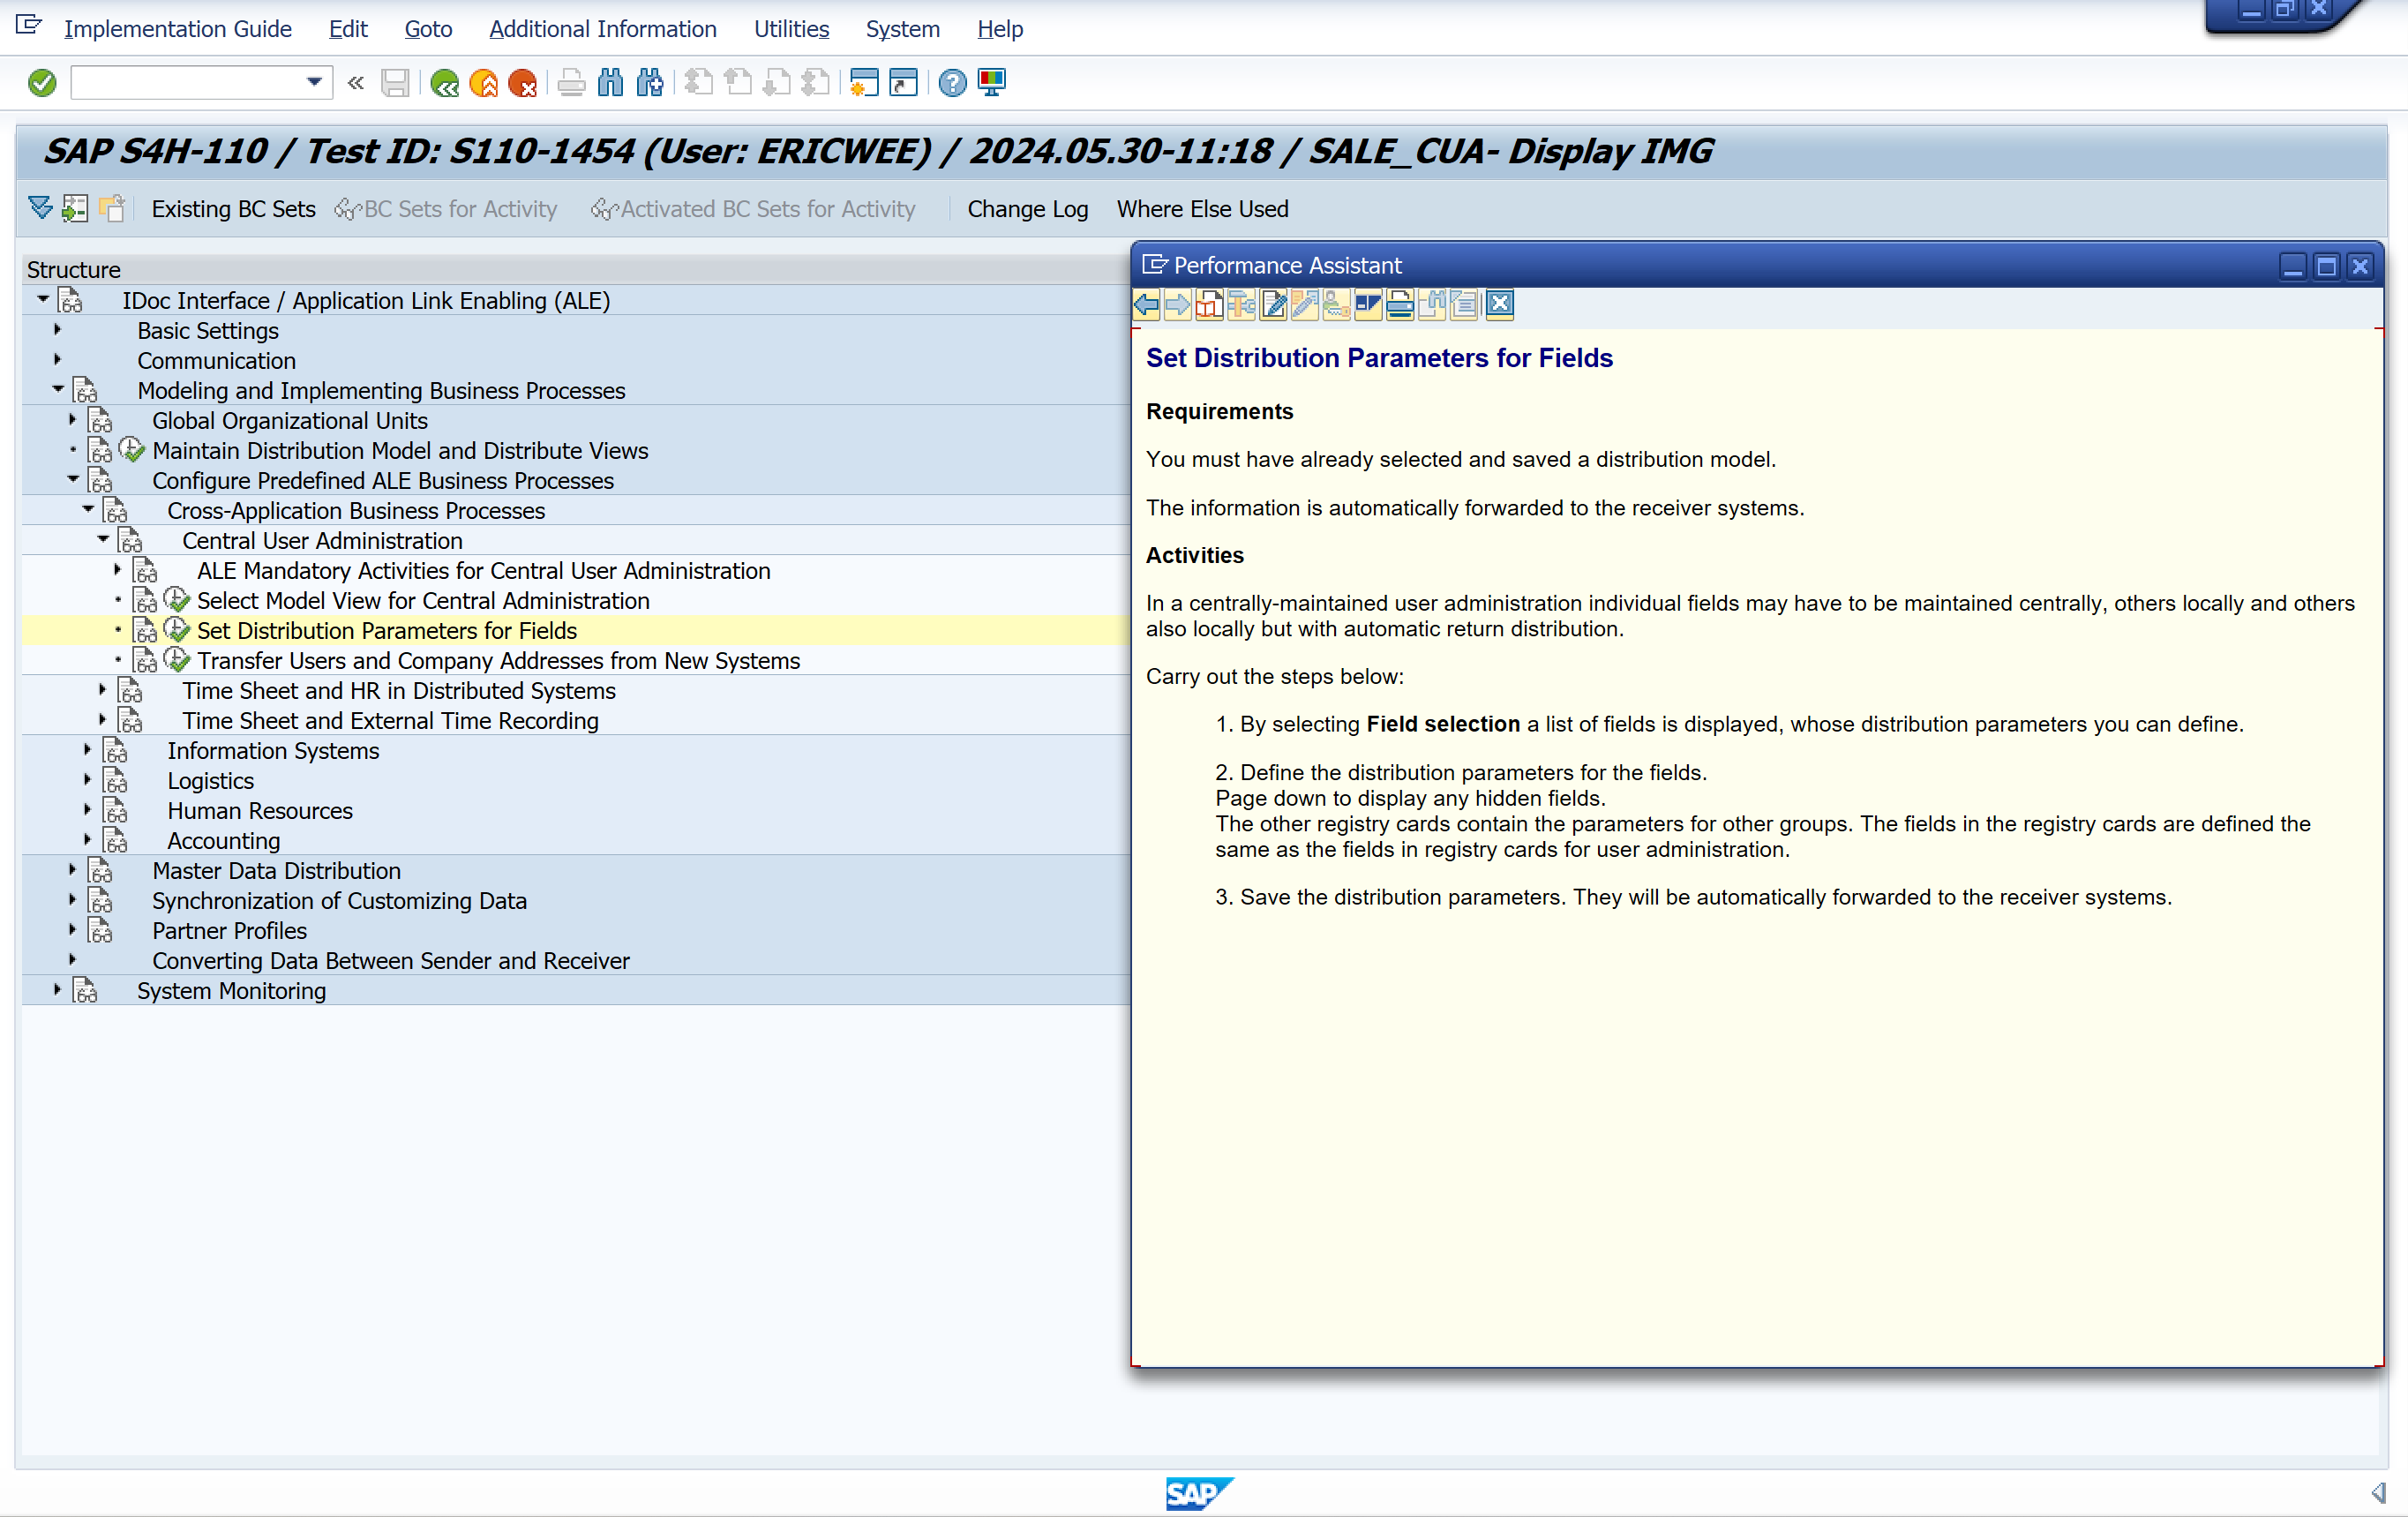Click the binoculars Find icon
2408x1517 pixels.
610,83
